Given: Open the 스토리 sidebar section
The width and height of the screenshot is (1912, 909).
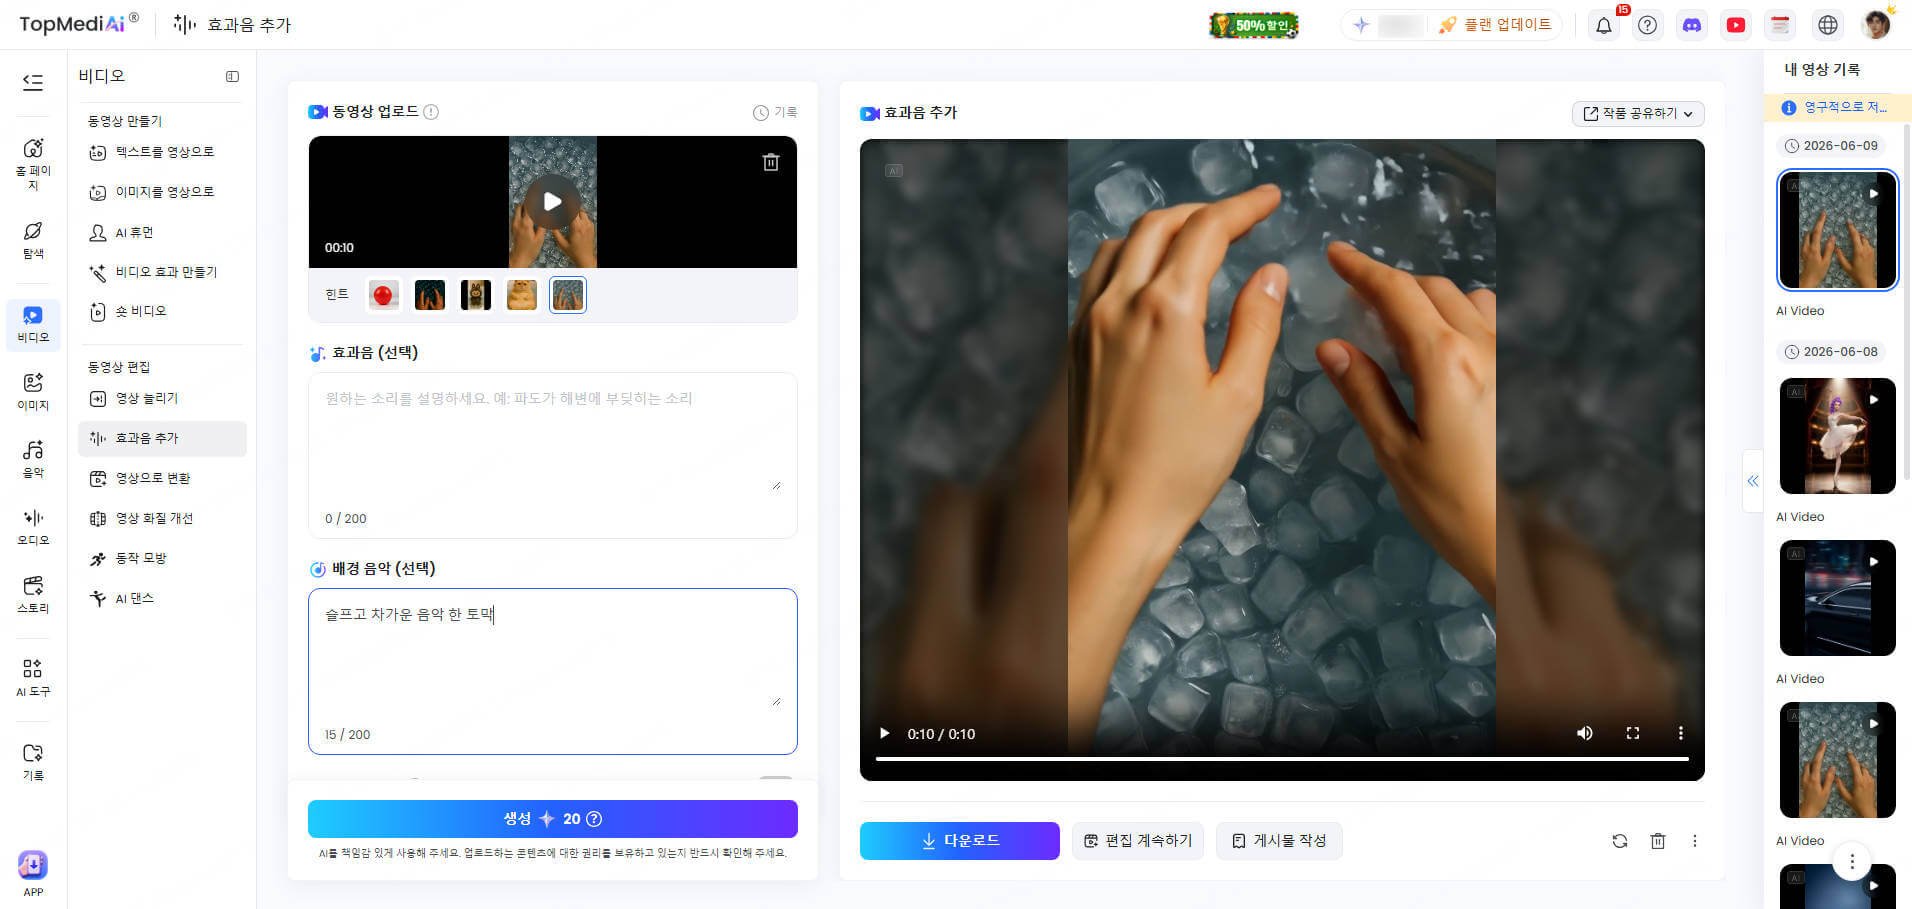Looking at the screenshot, I should 33,594.
